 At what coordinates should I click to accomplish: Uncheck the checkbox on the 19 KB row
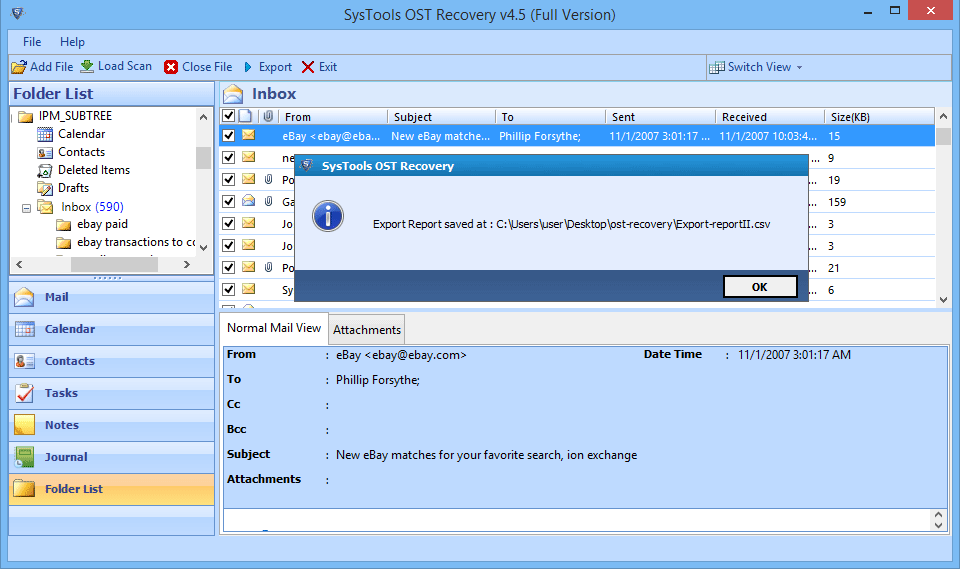(x=228, y=179)
